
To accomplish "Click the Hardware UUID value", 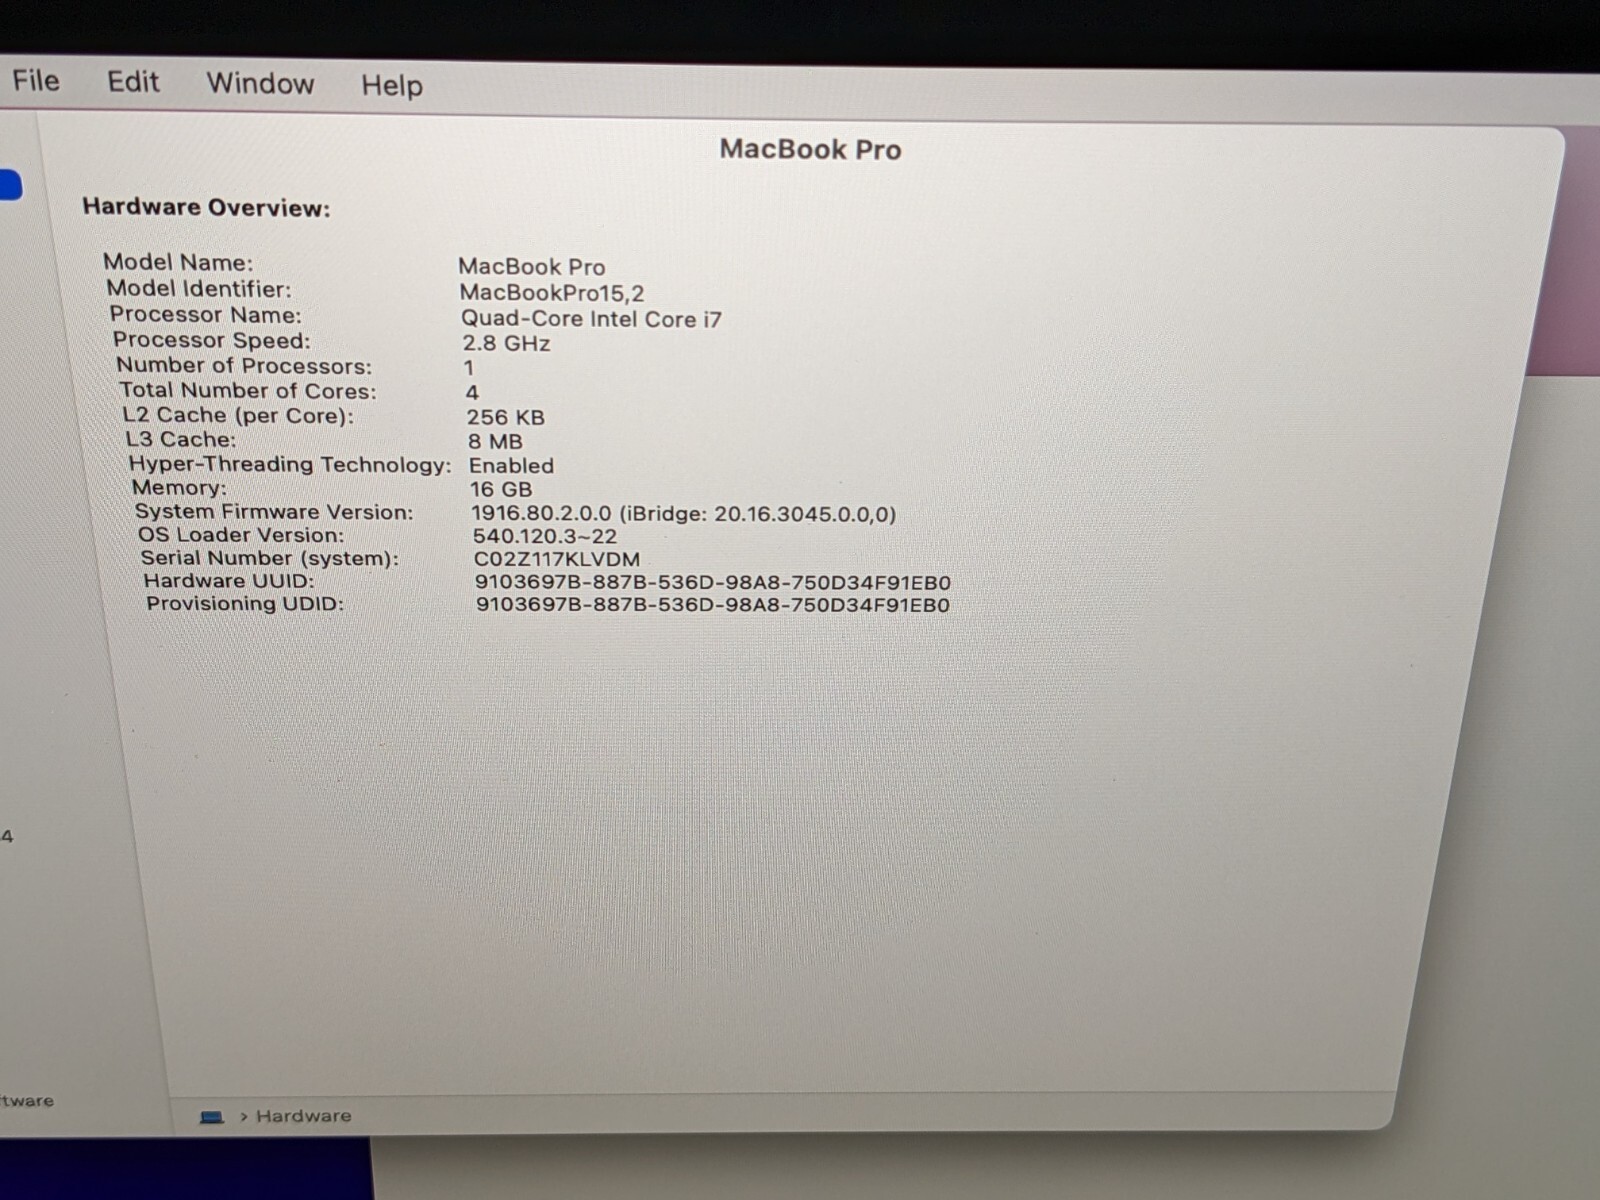I will (x=713, y=582).
